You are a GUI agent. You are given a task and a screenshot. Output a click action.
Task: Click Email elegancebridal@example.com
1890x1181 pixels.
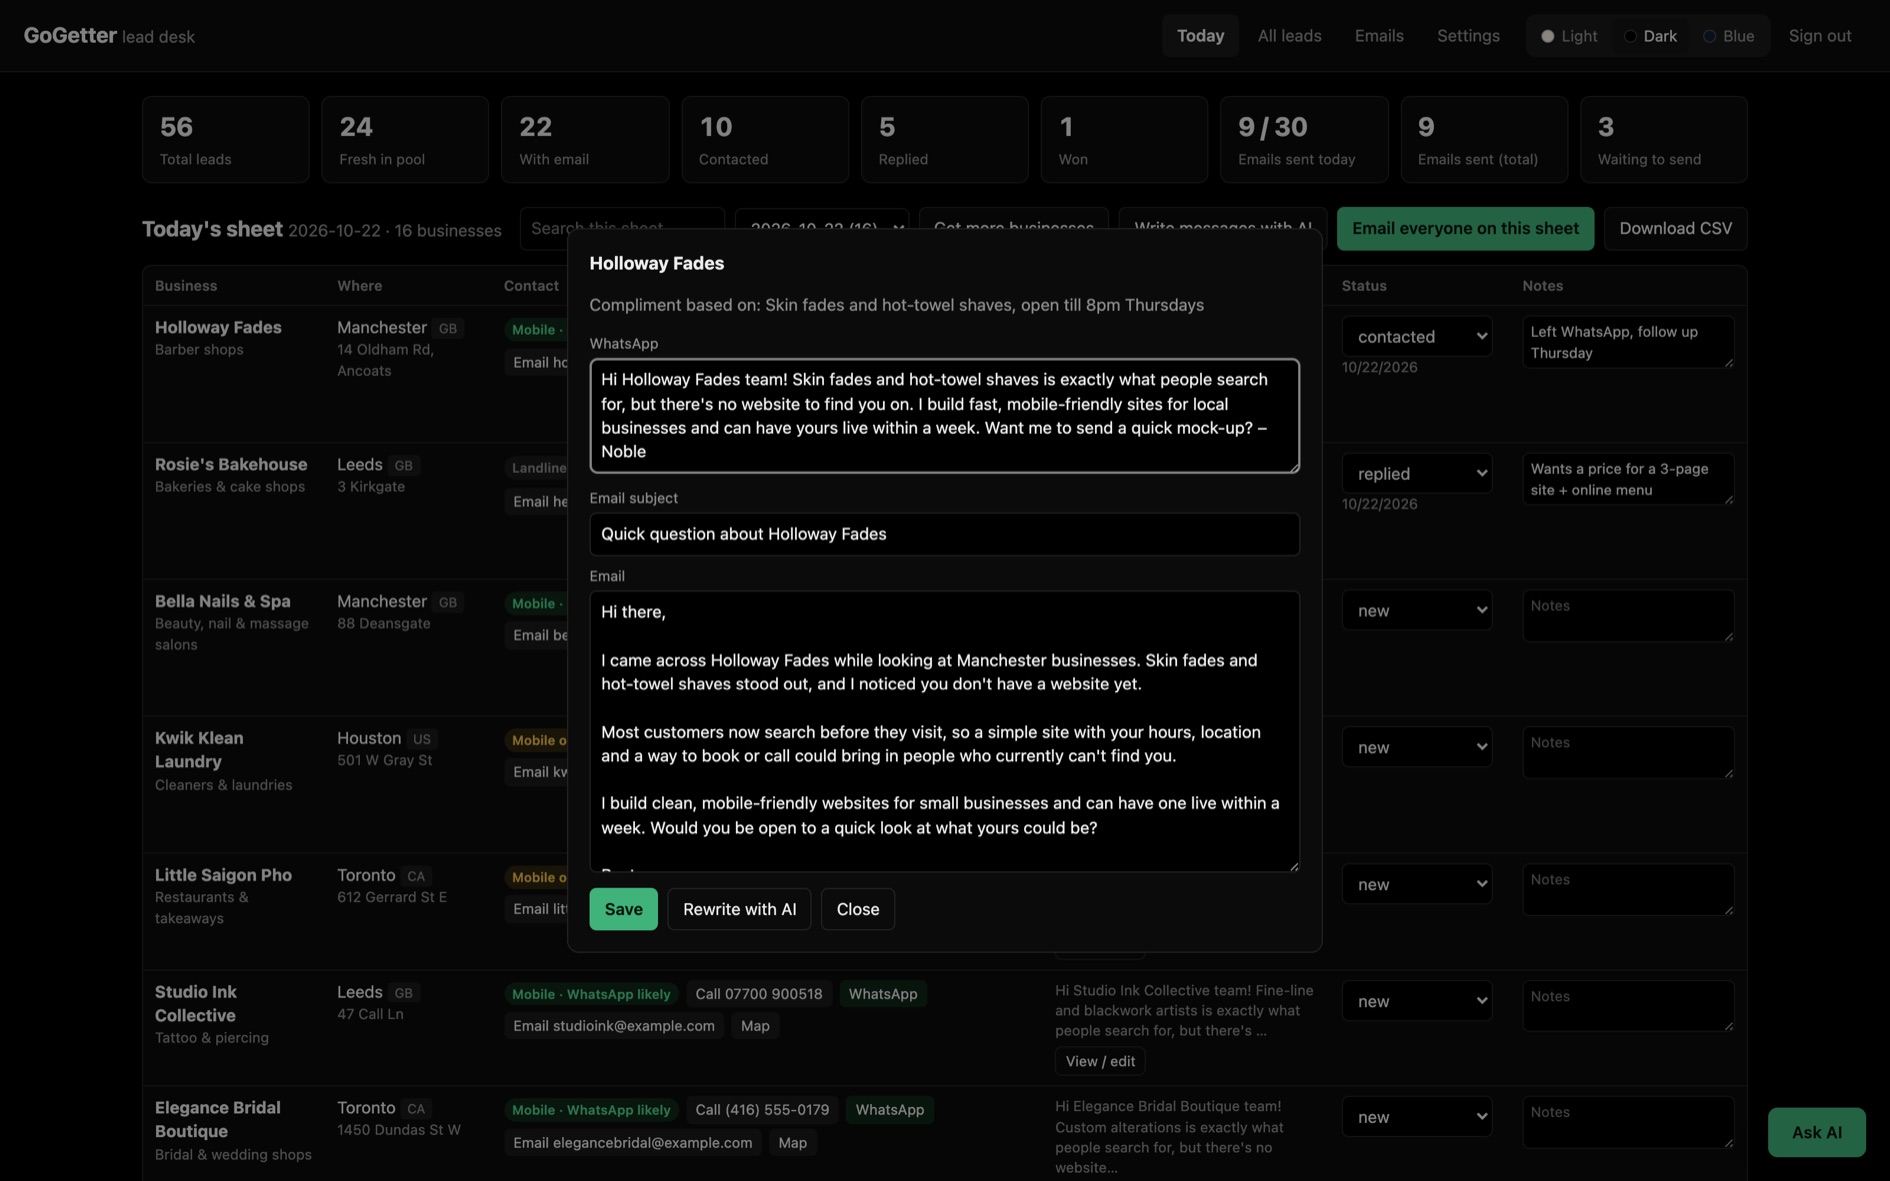[633, 1143]
